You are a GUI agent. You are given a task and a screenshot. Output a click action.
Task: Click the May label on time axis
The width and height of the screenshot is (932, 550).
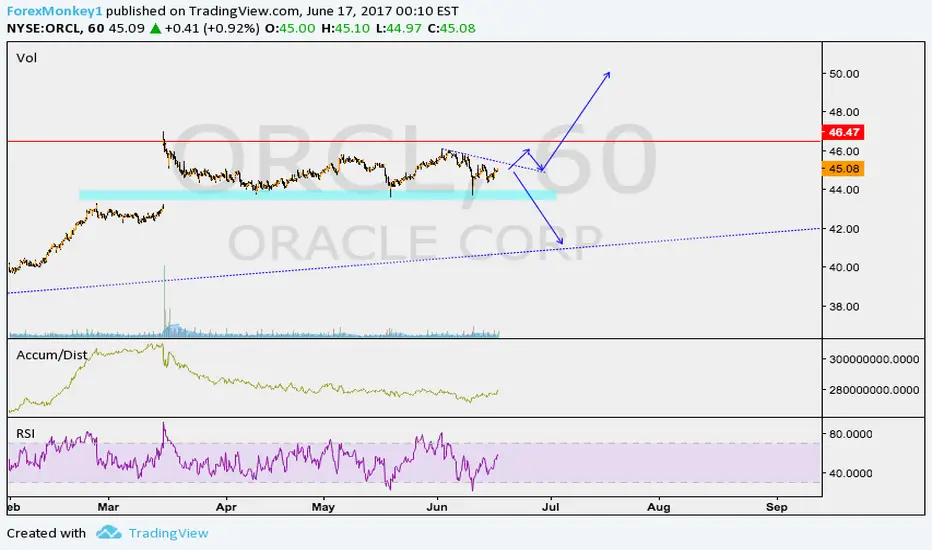pos(323,507)
